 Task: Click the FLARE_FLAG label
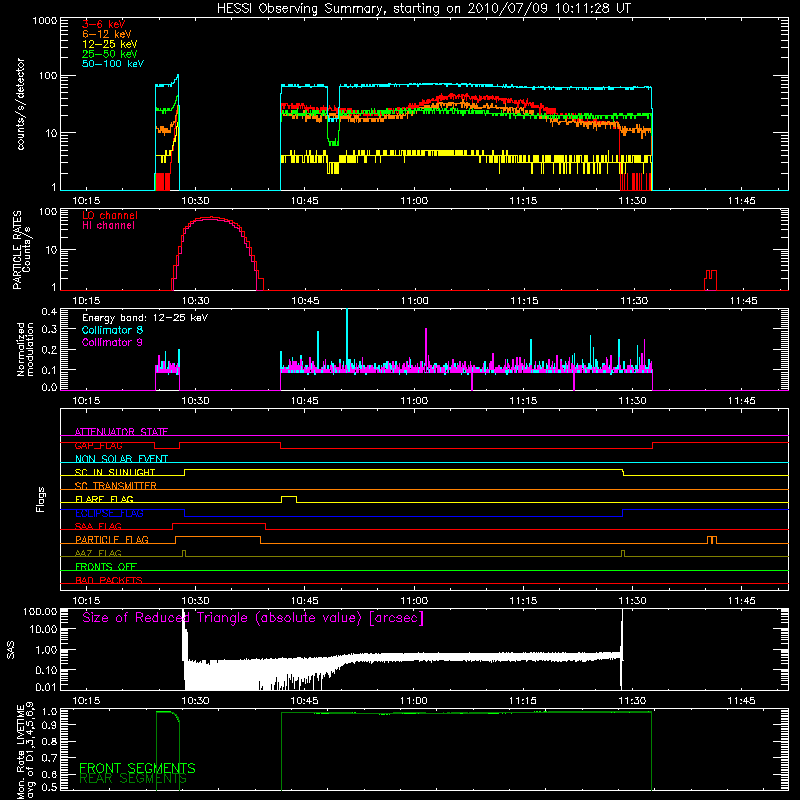(104, 499)
